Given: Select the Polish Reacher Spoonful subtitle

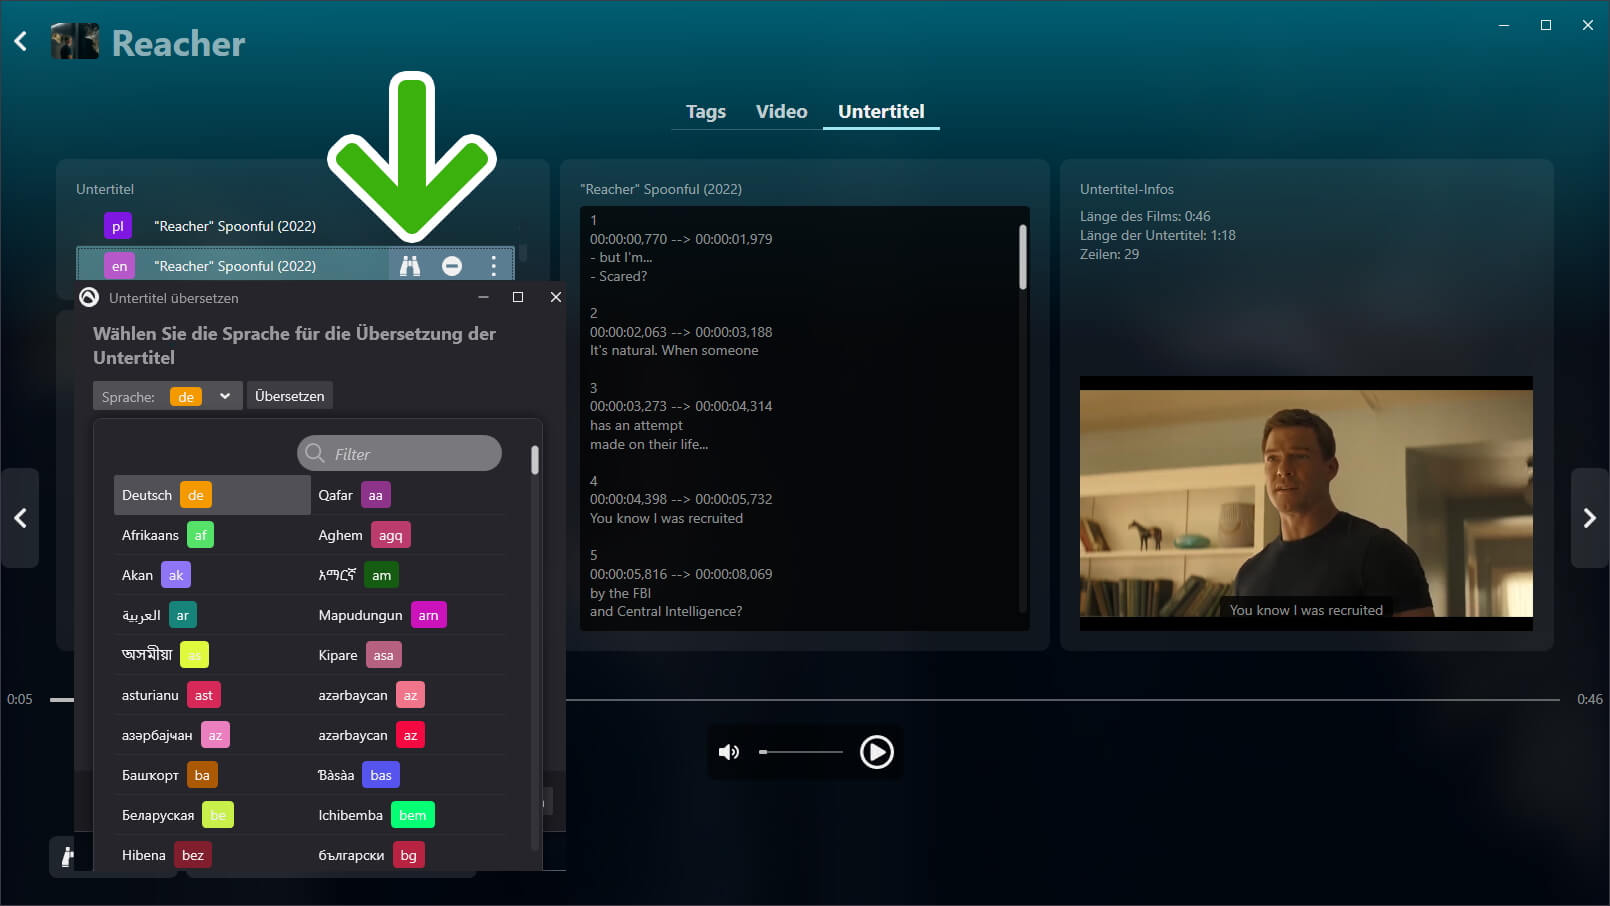Looking at the screenshot, I should [235, 226].
